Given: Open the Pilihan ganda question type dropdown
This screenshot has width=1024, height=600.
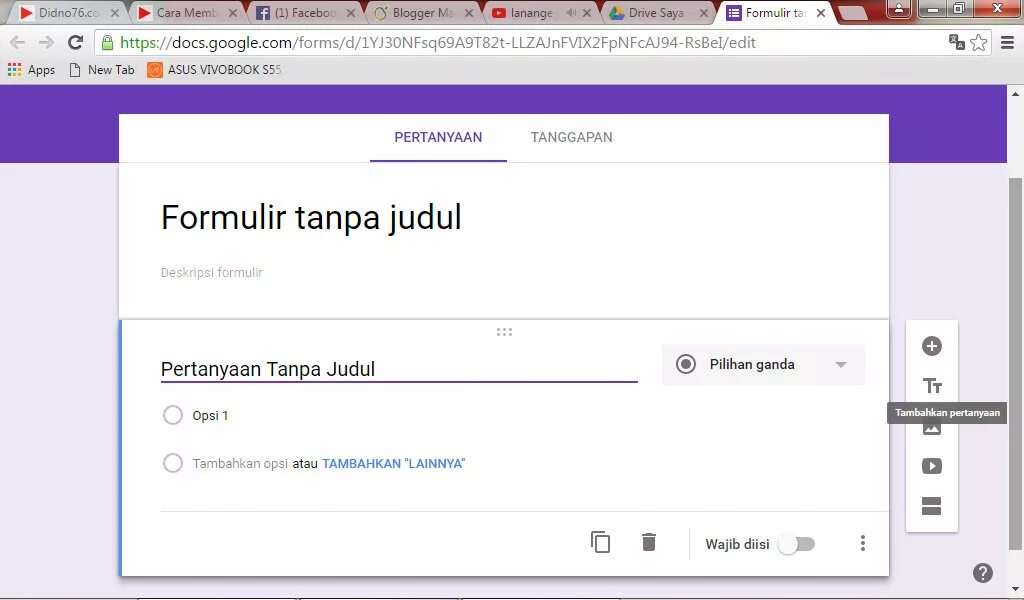Looking at the screenshot, I should pos(763,364).
